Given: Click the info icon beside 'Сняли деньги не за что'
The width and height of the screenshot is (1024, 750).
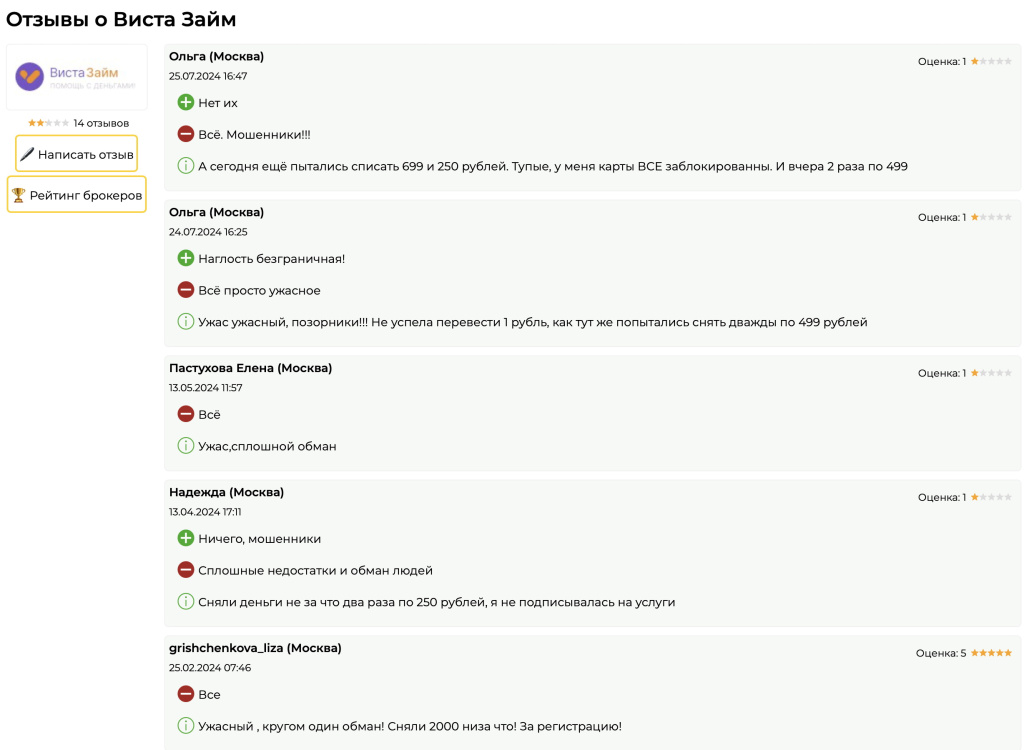Looking at the screenshot, I should (185, 602).
